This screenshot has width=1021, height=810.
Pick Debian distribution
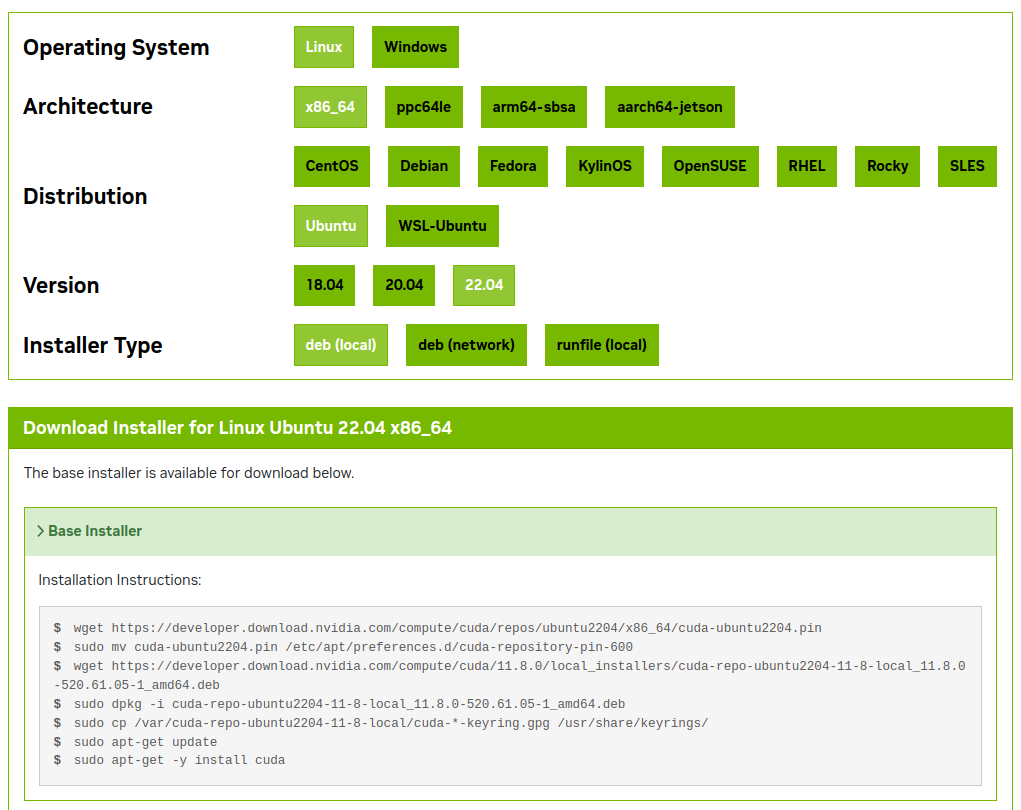point(423,166)
